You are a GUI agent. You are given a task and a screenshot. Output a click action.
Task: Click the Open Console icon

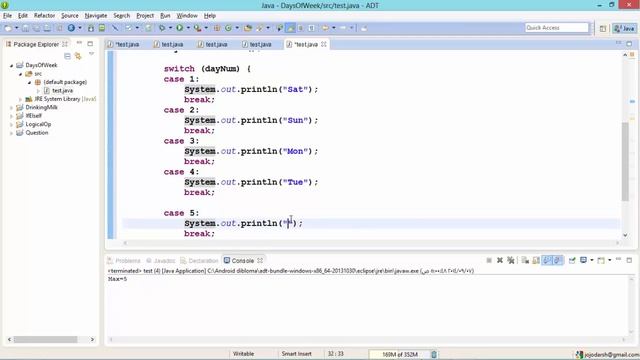601,260
